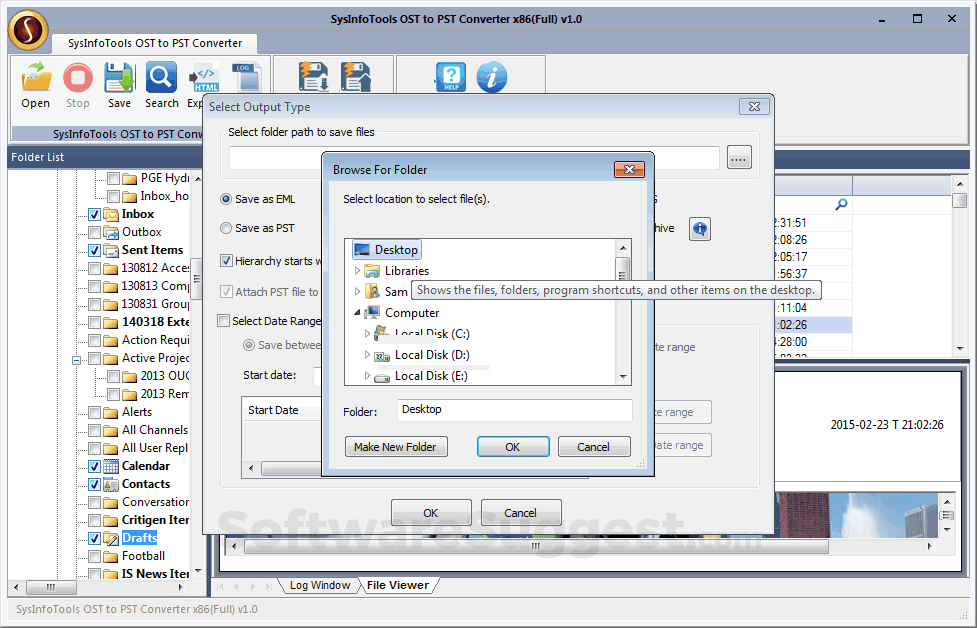Collapse the Computer node arrow
The width and height of the screenshot is (977, 628).
[357, 313]
